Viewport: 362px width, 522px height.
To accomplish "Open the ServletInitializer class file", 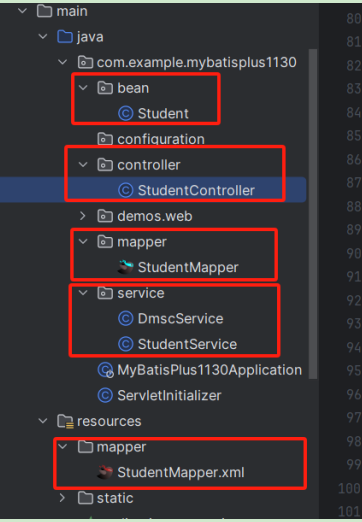I will click(169, 396).
